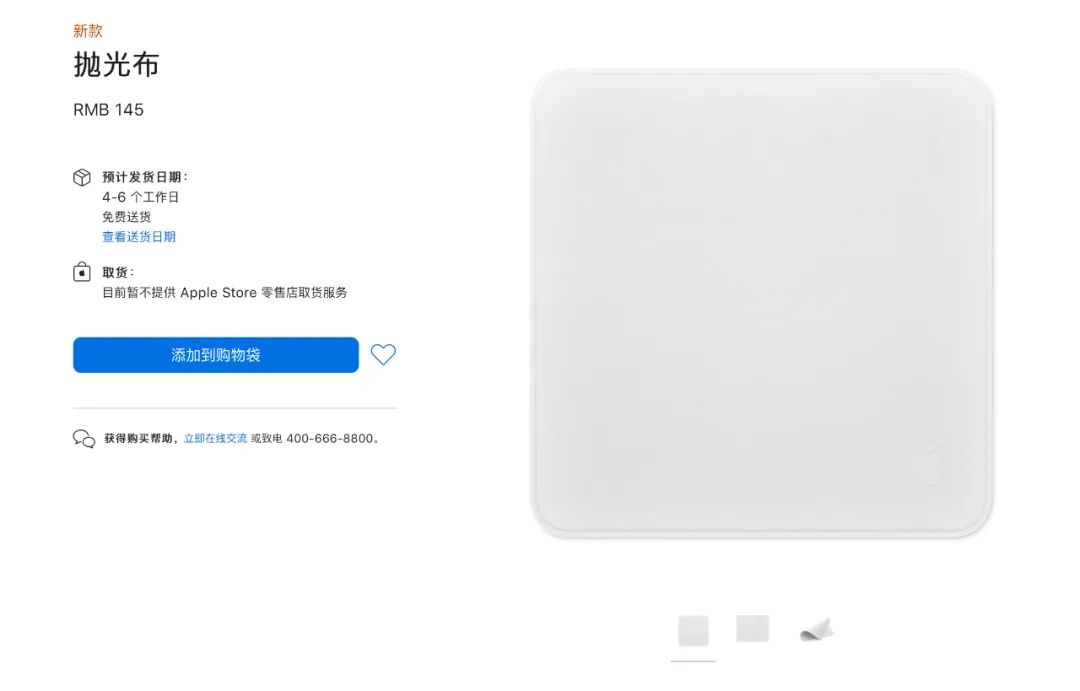Click the chat bubbles help icon
Image resolution: width=1080 pixels, height=691 pixels.
pyautogui.click(x=84, y=439)
